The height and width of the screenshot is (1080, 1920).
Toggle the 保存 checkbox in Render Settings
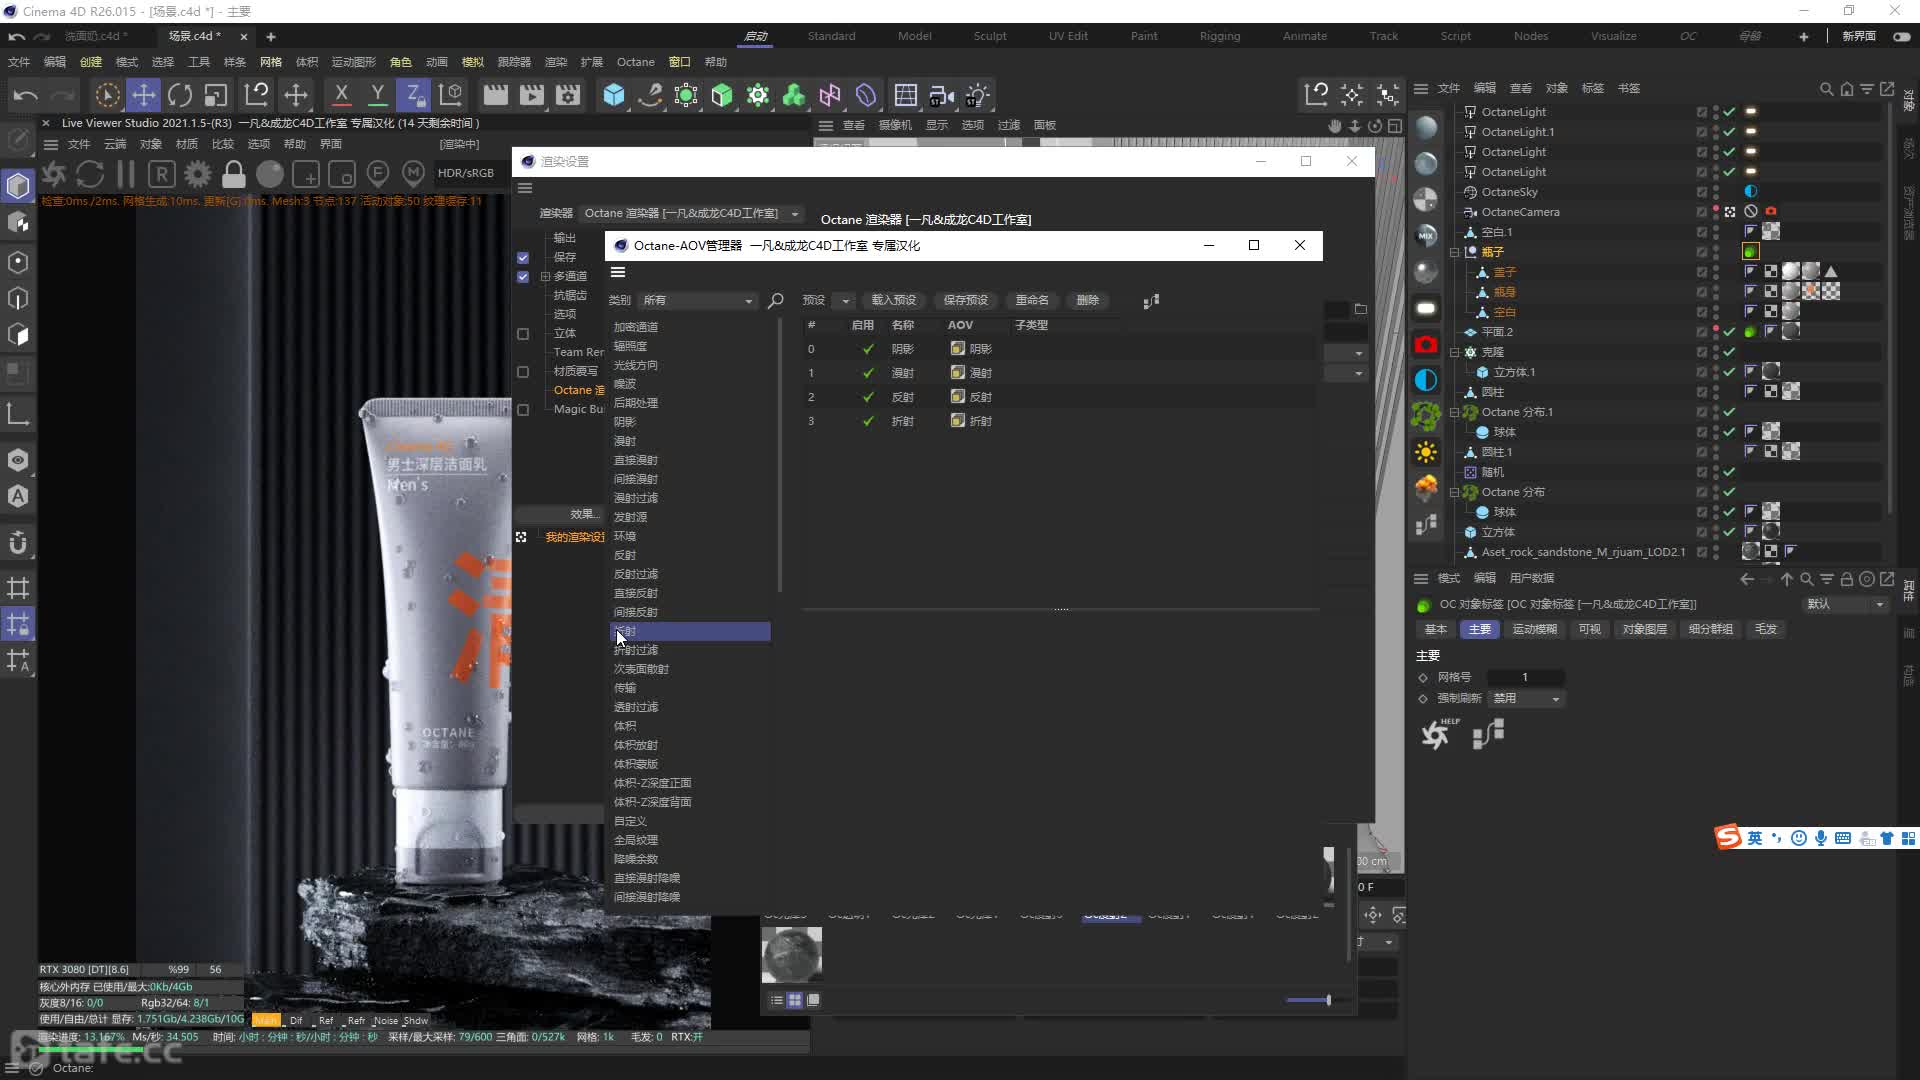(x=523, y=258)
